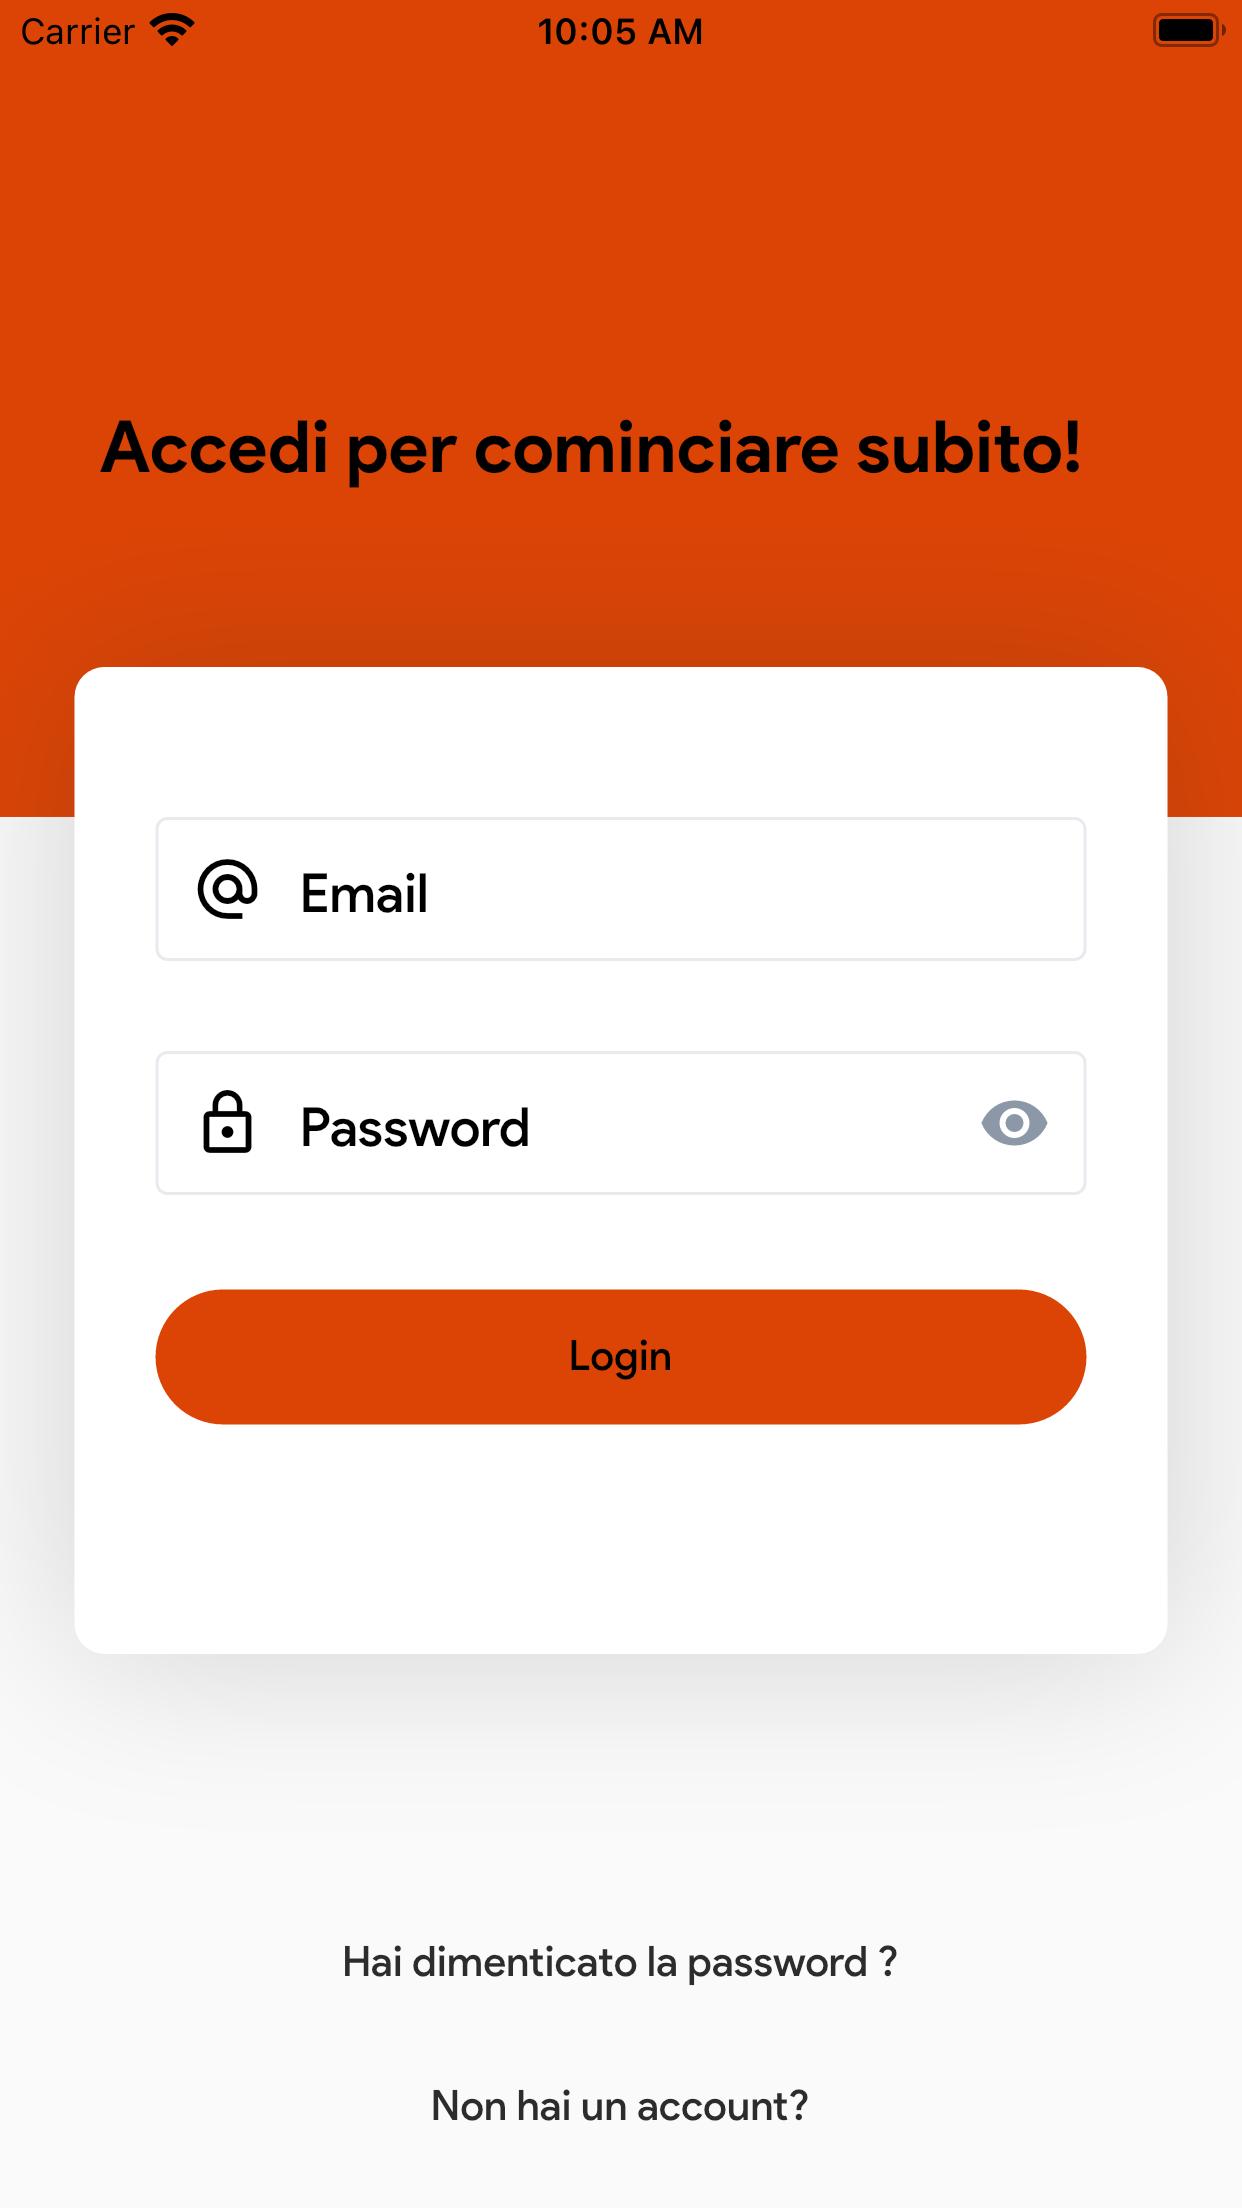Click the gray area between the two links
Image resolution: width=1242 pixels, height=2208 pixels.
[x=621, y=2036]
